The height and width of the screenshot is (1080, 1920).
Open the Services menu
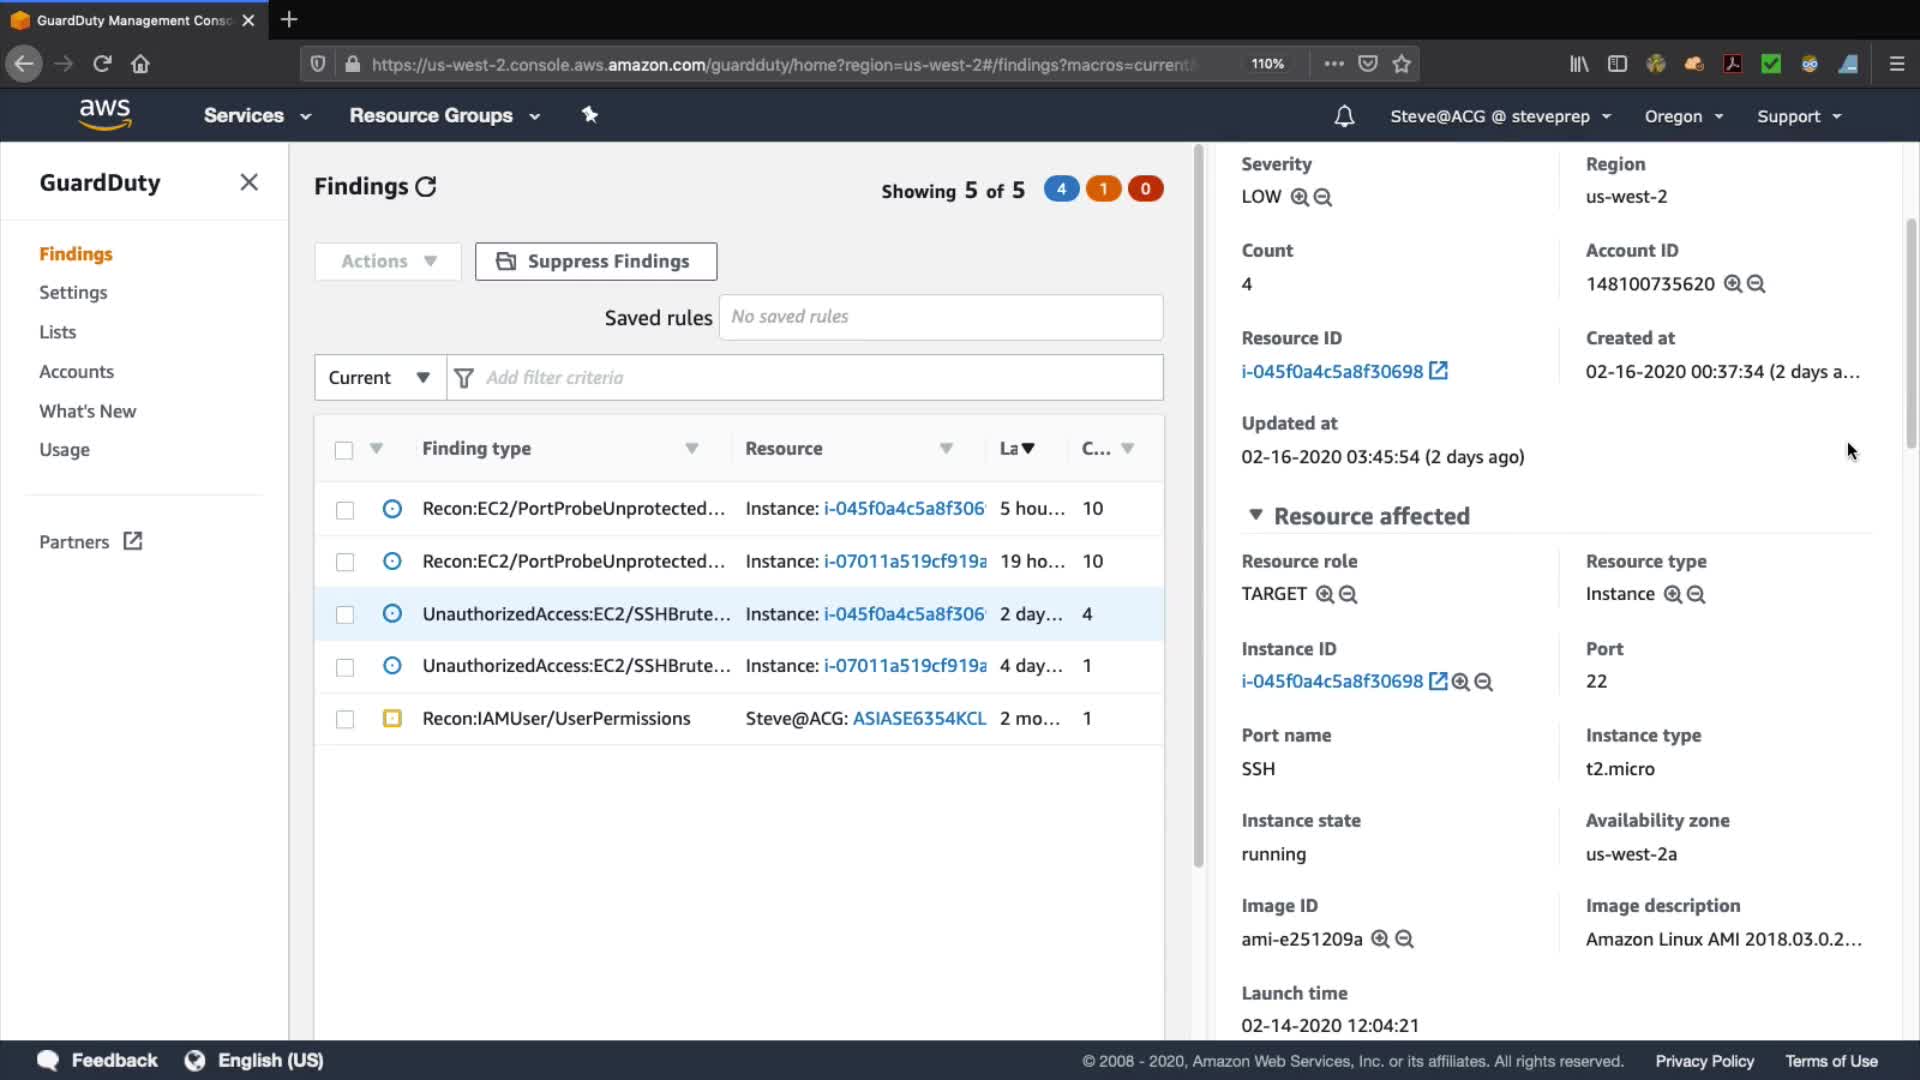click(257, 115)
